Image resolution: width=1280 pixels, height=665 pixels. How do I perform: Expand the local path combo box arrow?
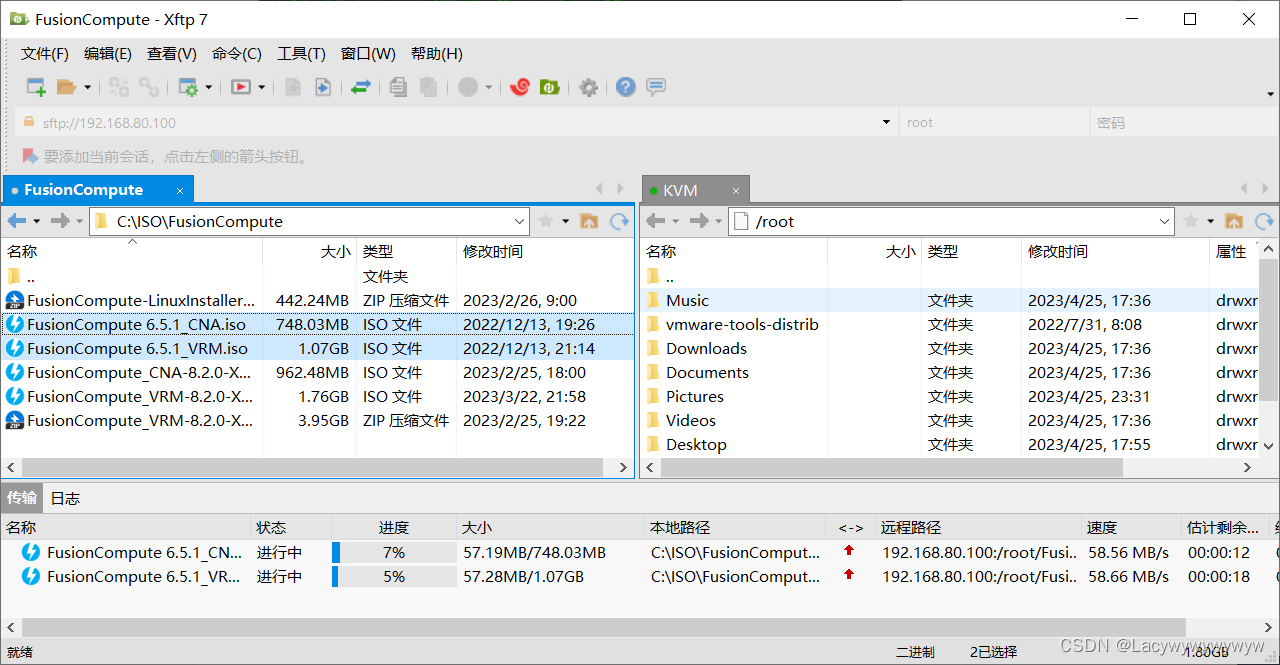(x=519, y=221)
